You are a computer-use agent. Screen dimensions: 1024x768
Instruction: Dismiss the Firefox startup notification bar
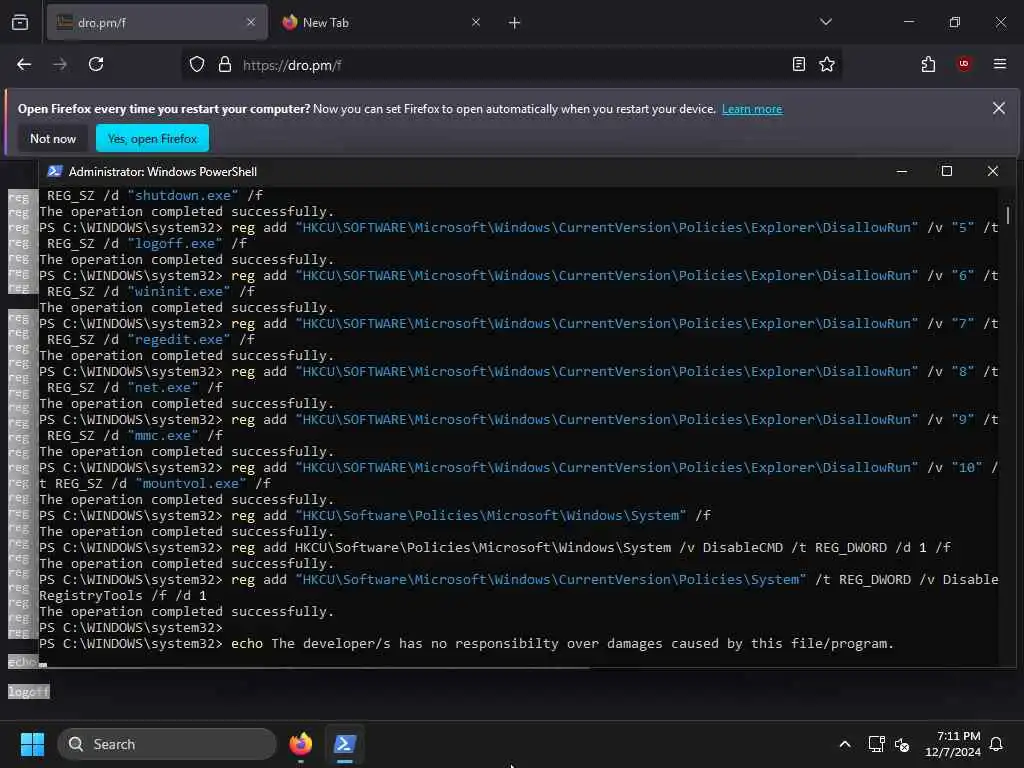[999, 108]
